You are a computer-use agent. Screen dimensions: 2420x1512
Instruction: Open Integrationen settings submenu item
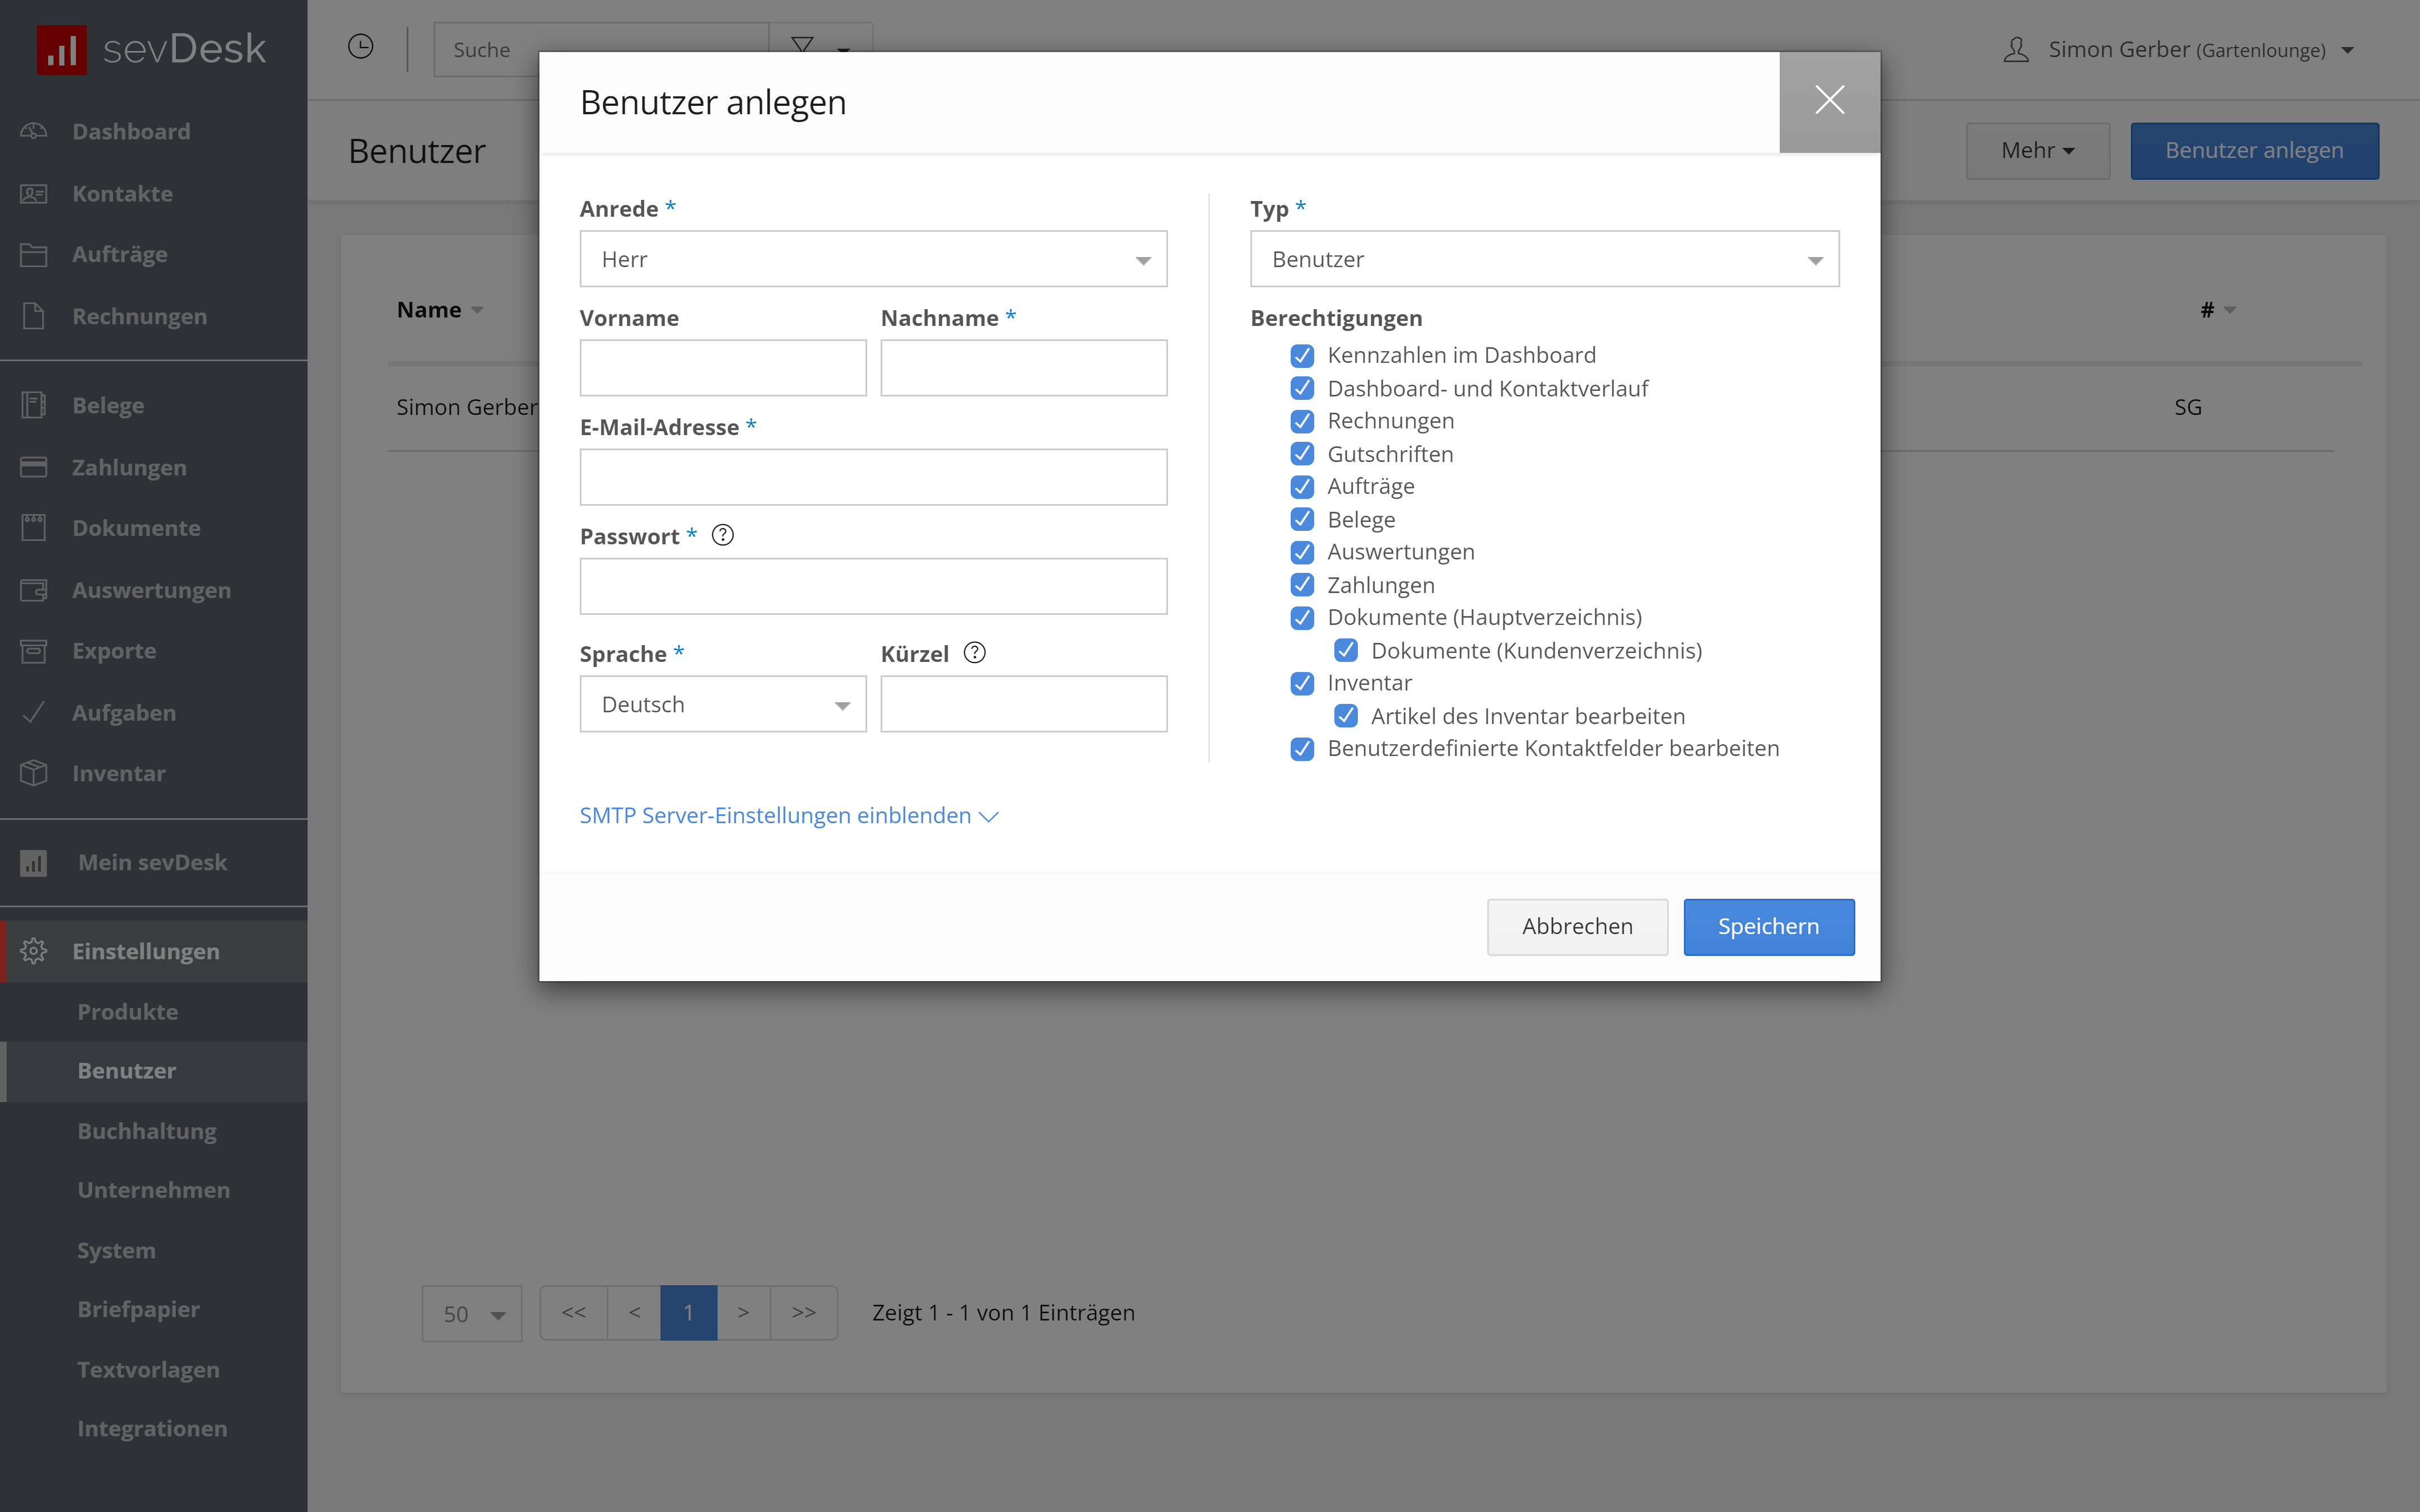click(152, 1428)
